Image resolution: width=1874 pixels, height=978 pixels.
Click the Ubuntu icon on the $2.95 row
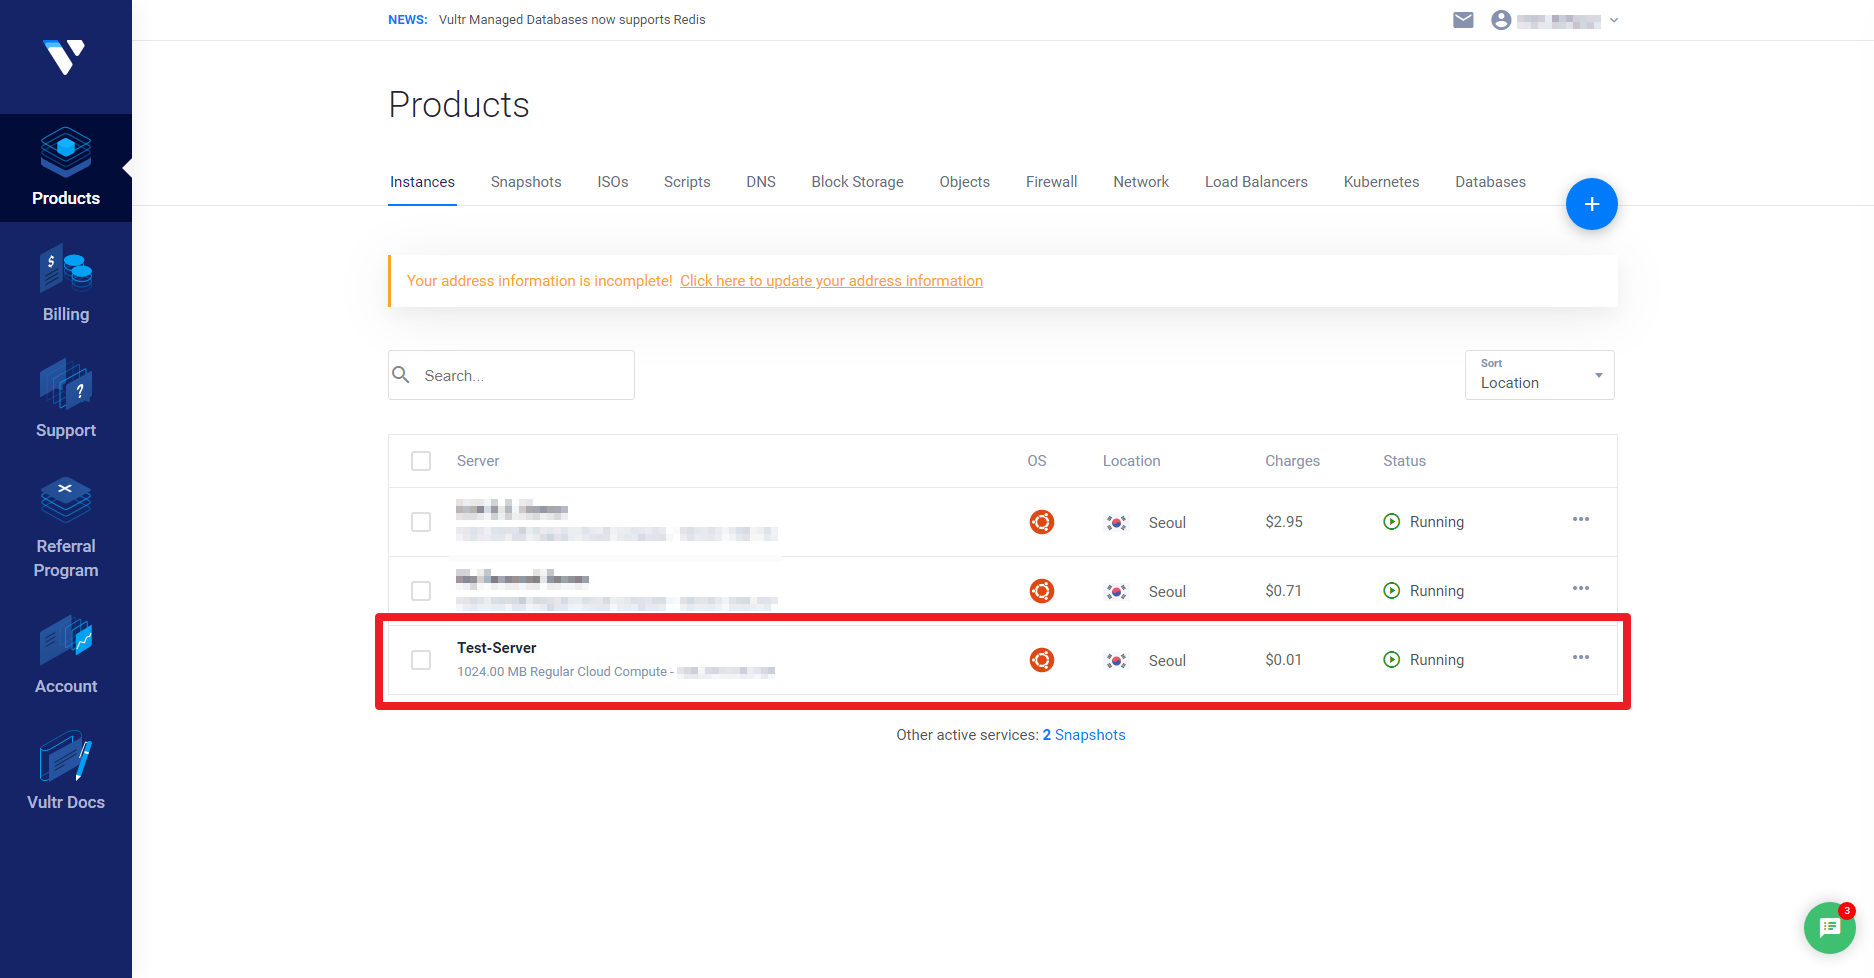pyautogui.click(x=1042, y=522)
